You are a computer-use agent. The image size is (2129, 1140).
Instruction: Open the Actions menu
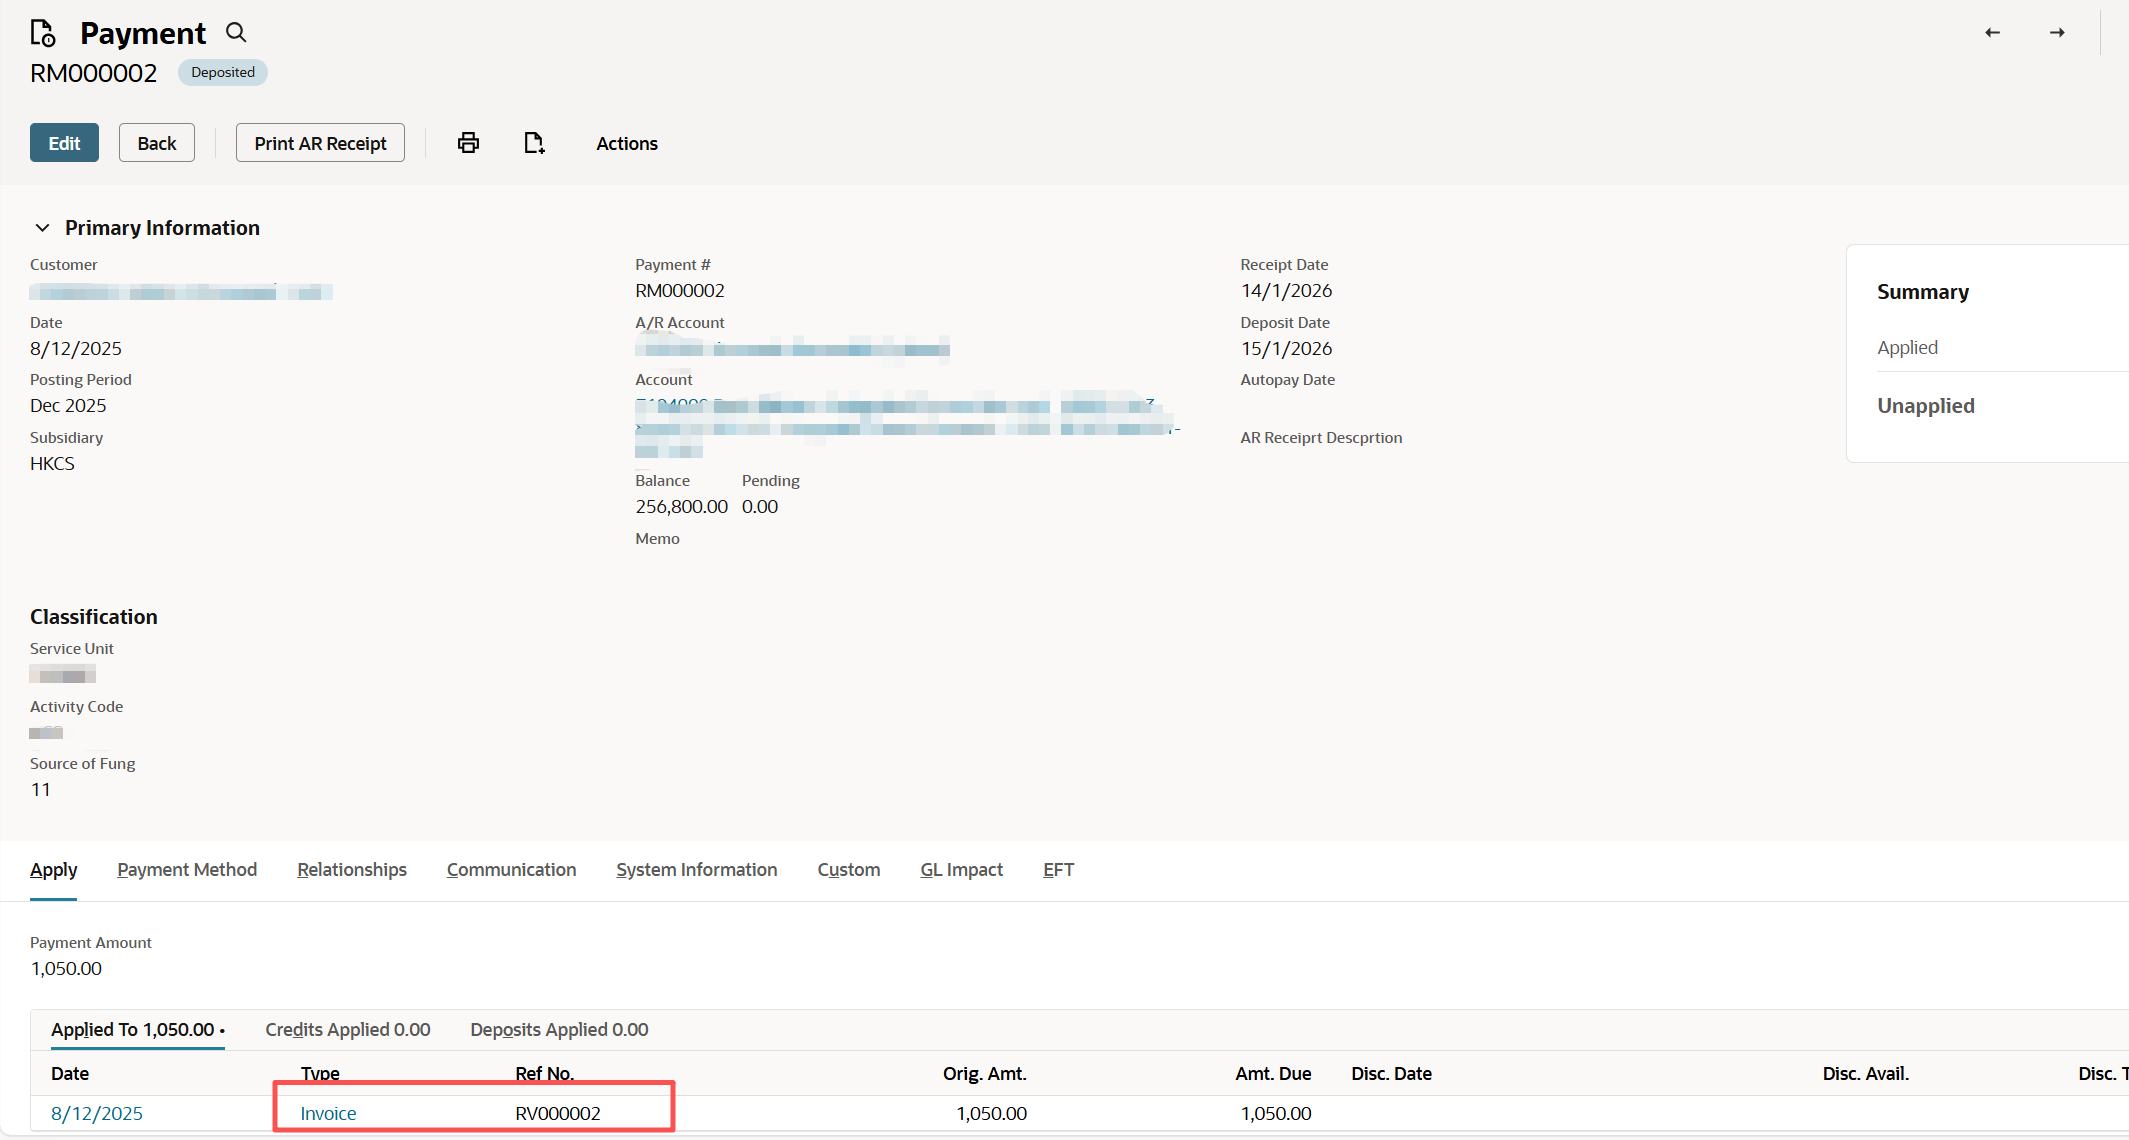pos(627,143)
